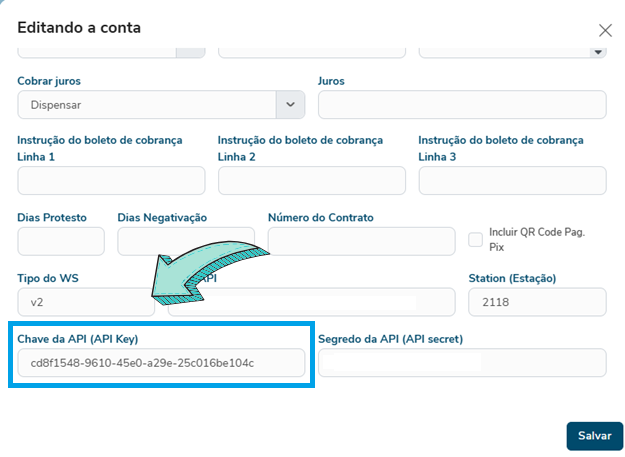This screenshot has height=457, width=625.
Task: Click the Station (Estação) field showing 2118
Action: pyautogui.click(x=537, y=302)
